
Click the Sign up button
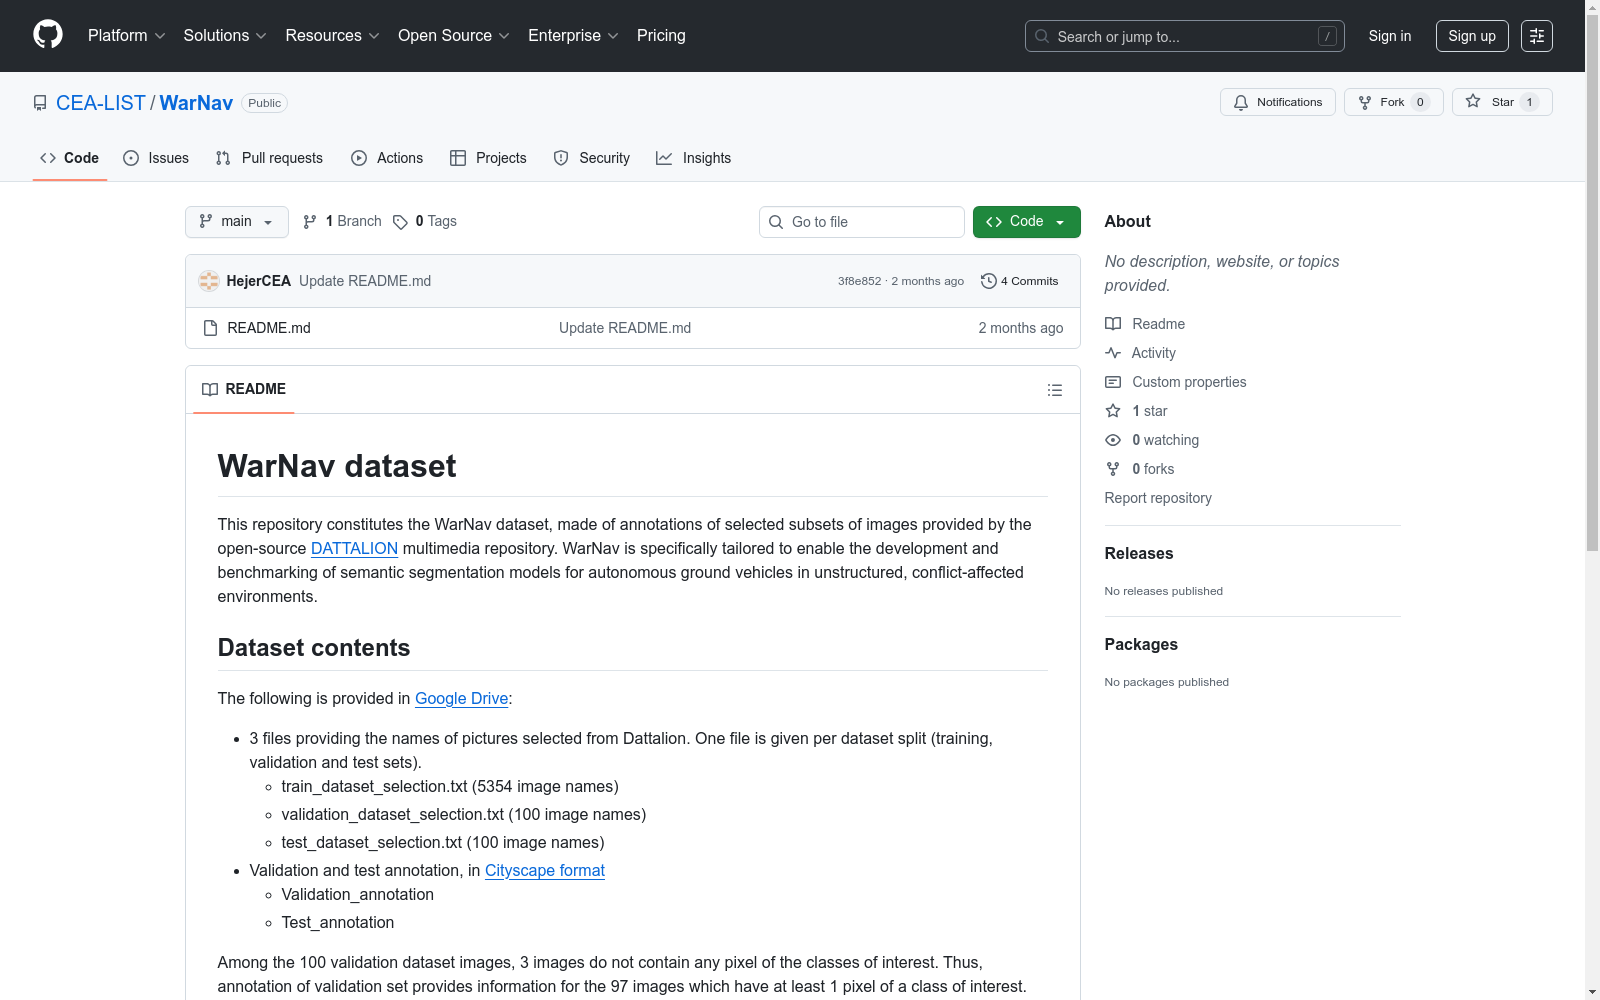point(1472,36)
